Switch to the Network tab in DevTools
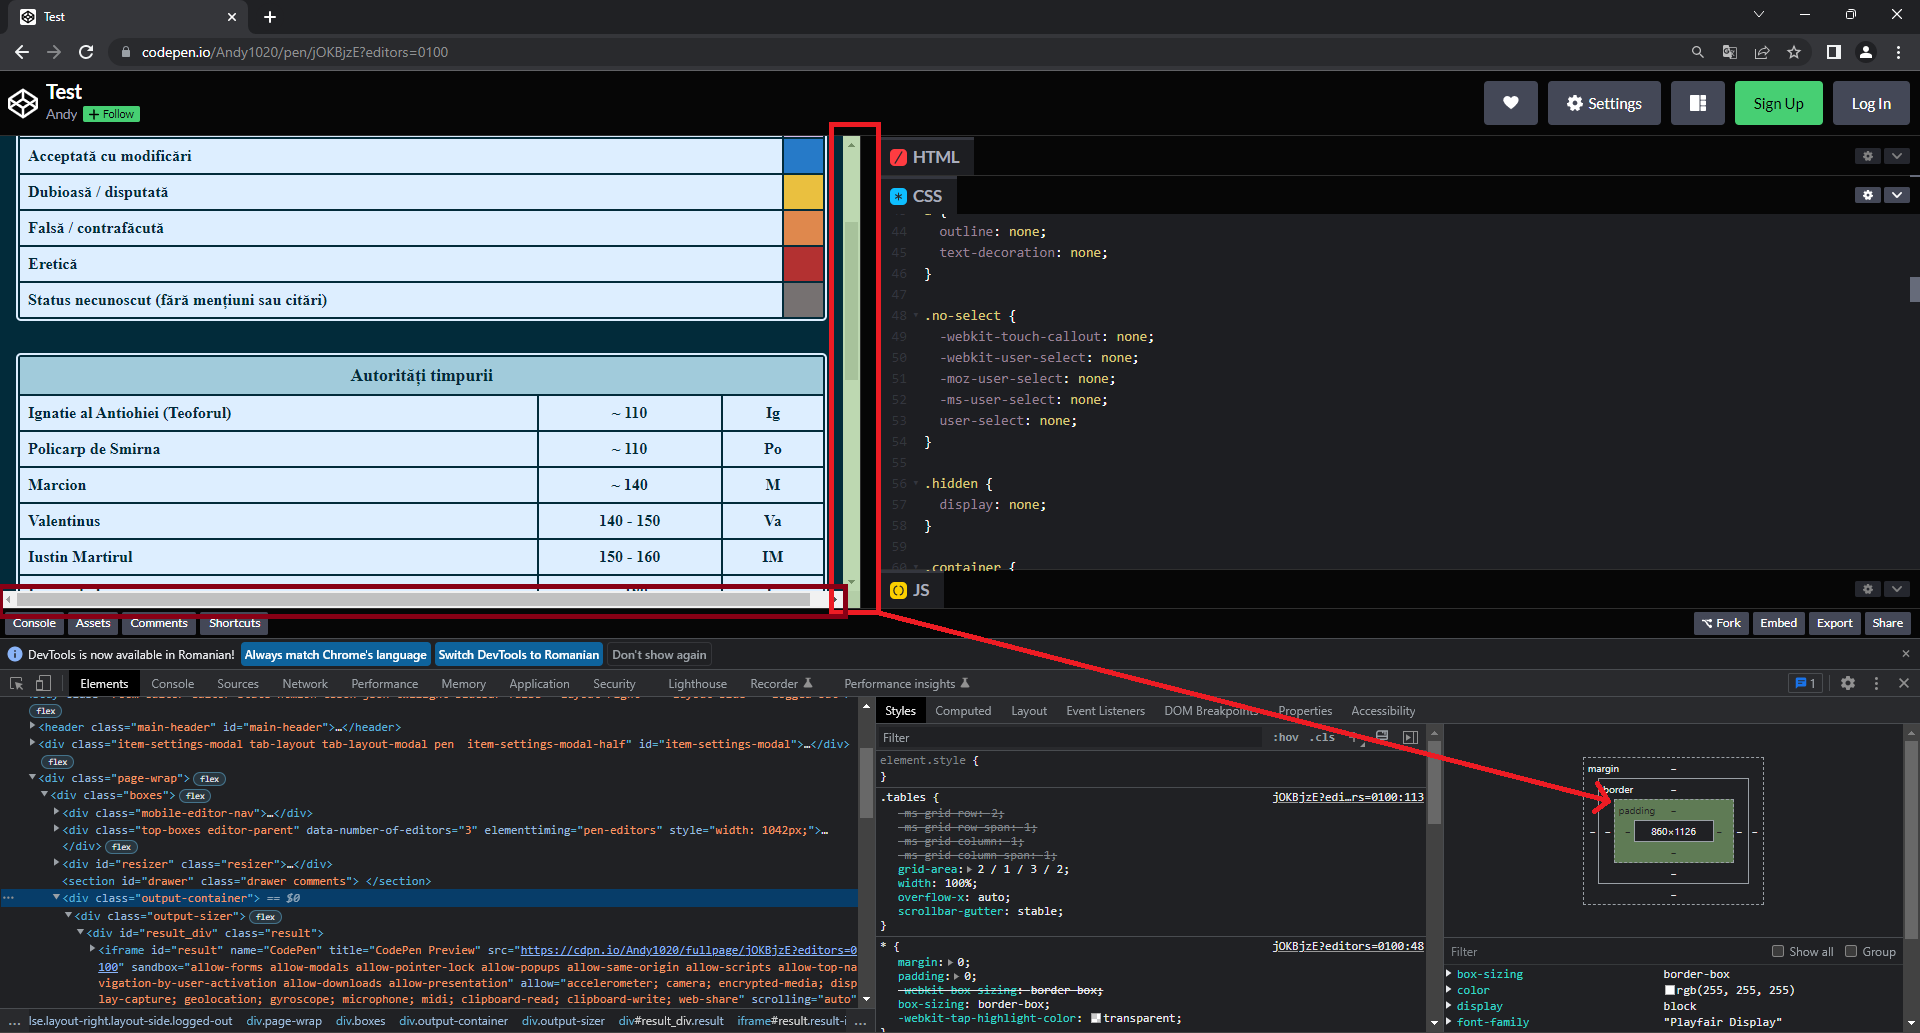 click(304, 684)
